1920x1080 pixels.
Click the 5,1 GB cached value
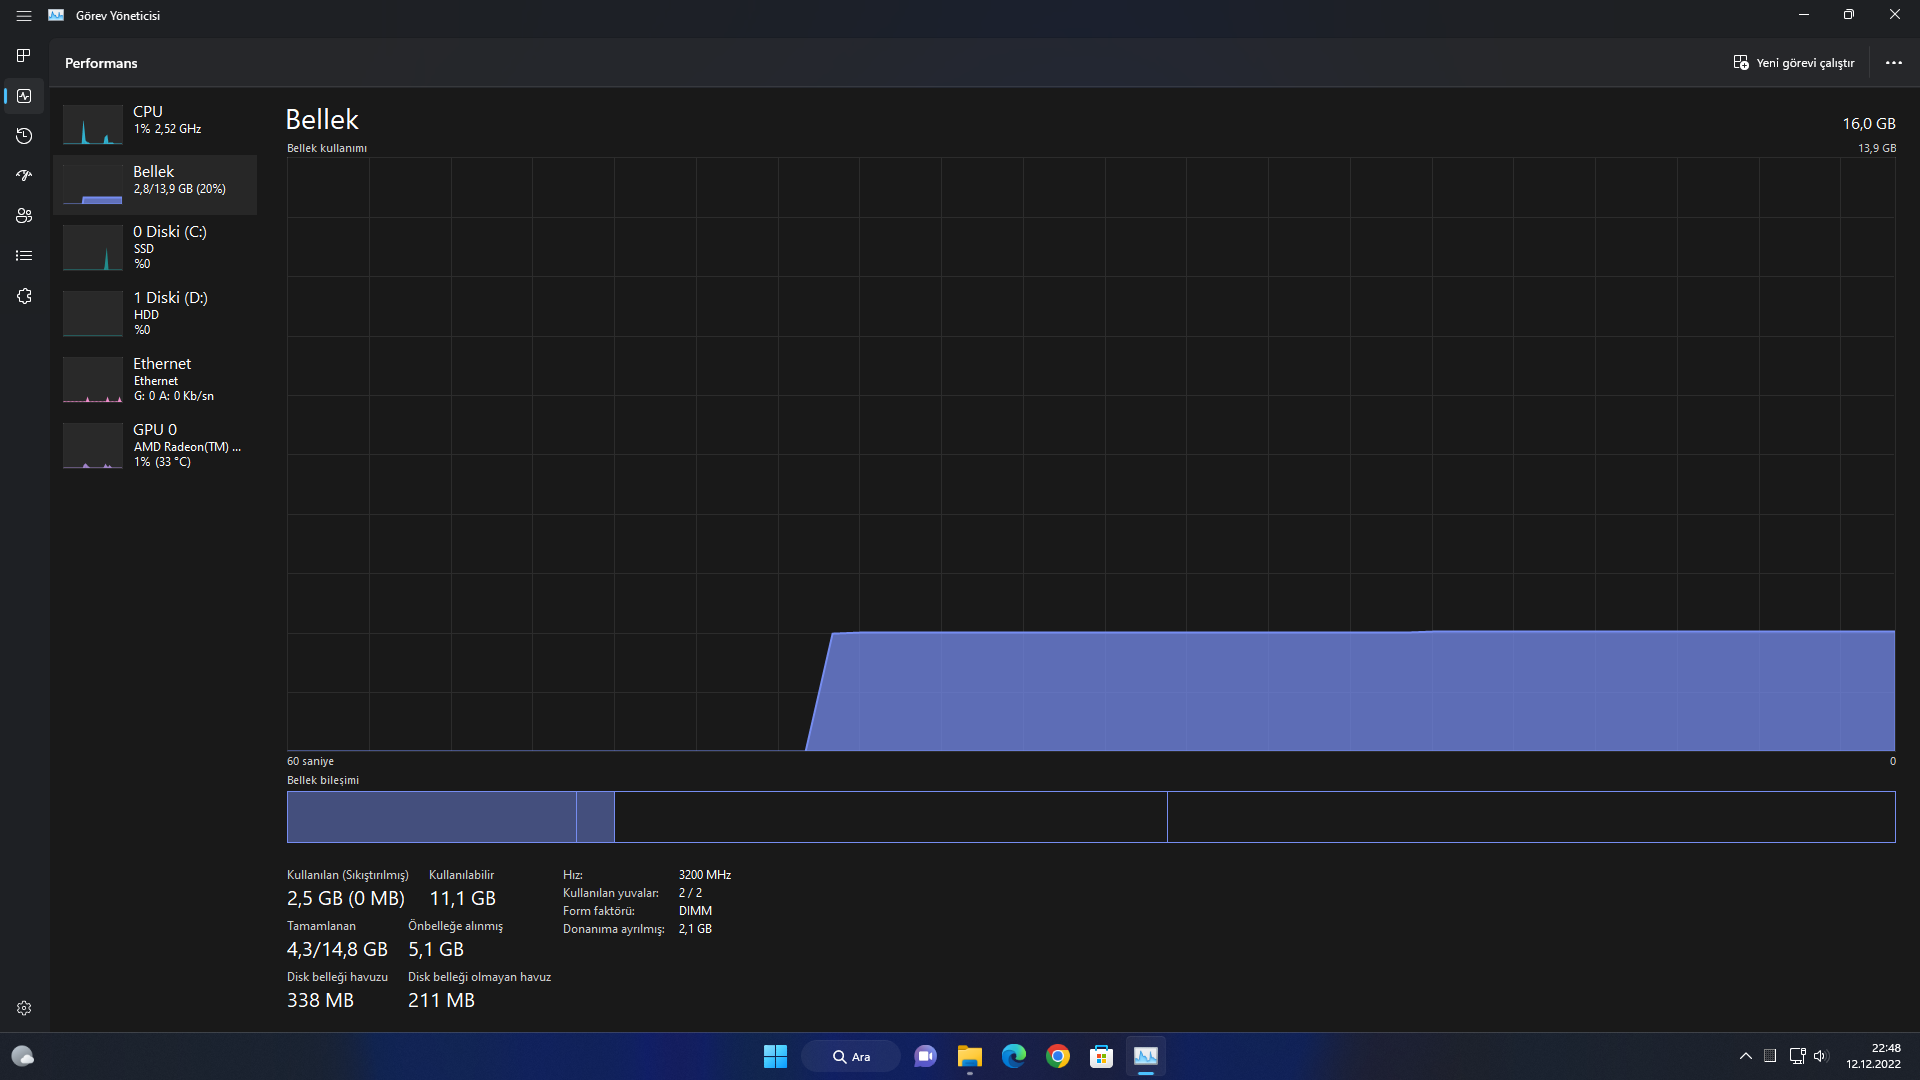pyautogui.click(x=436, y=949)
